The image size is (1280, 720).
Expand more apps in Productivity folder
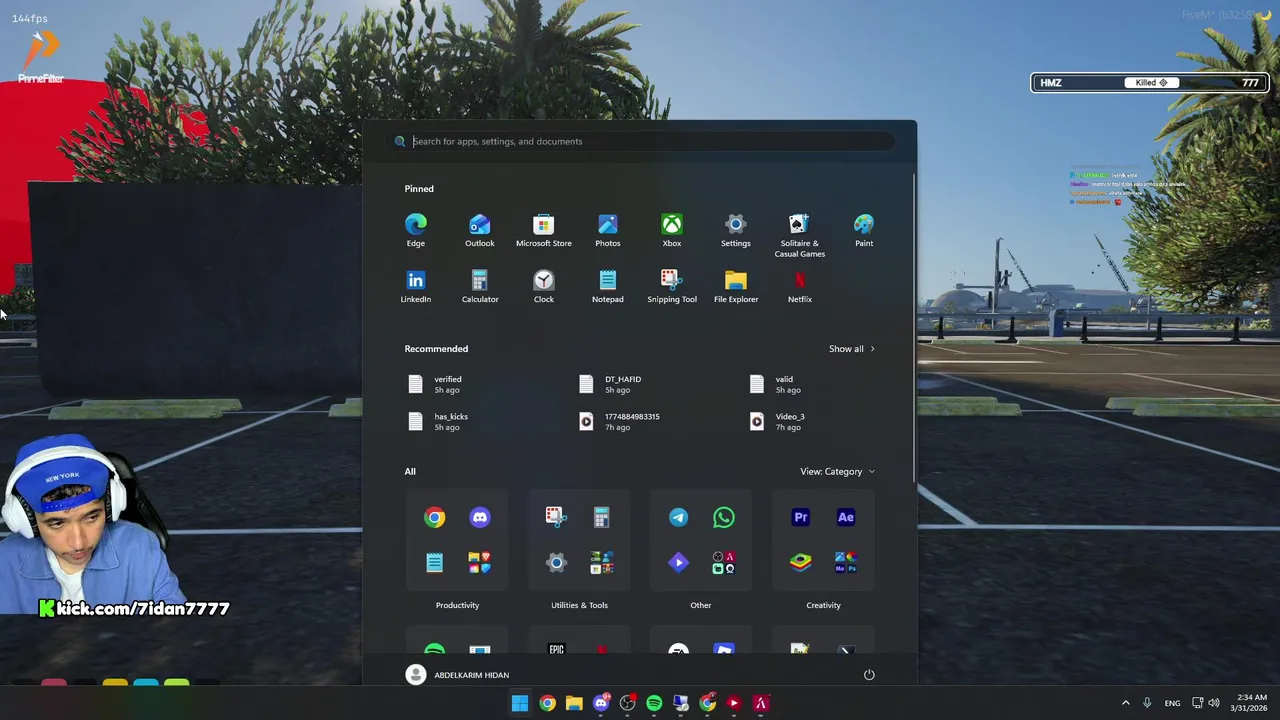coord(480,563)
